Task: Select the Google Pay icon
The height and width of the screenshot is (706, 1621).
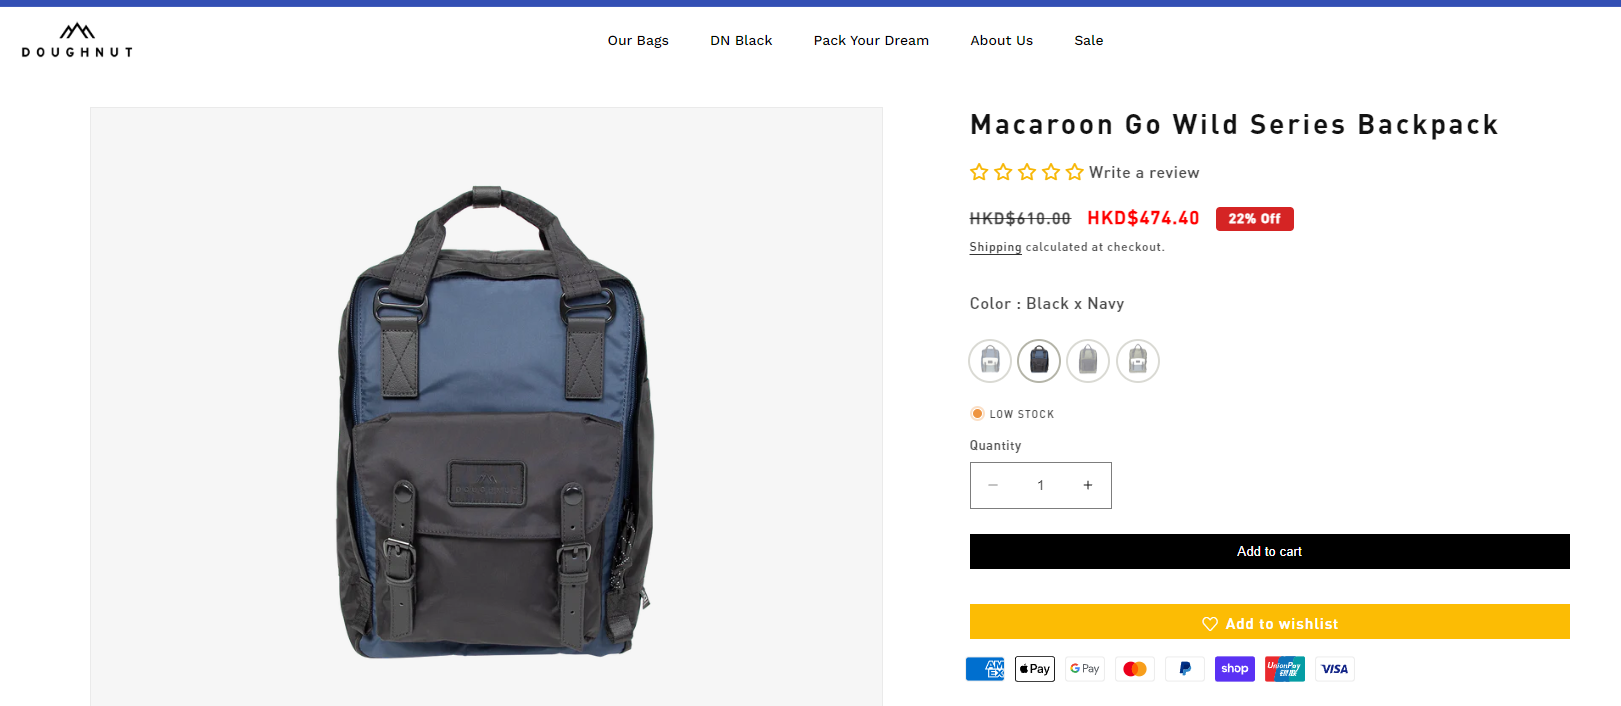Action: click(x=1085, y=669)
